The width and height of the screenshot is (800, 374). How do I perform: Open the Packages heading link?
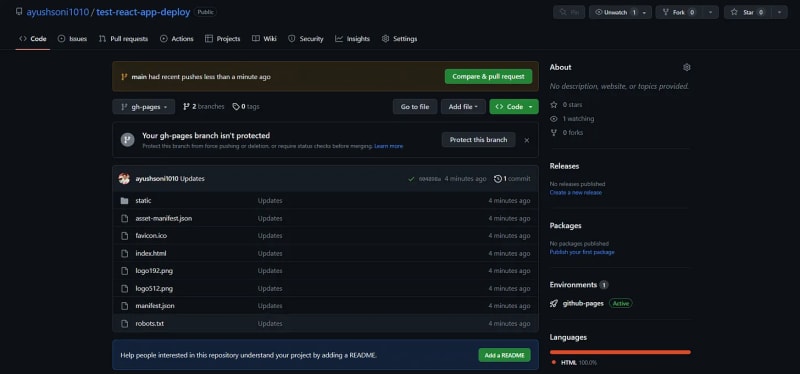pyautogui.click(x=565, y=226)
